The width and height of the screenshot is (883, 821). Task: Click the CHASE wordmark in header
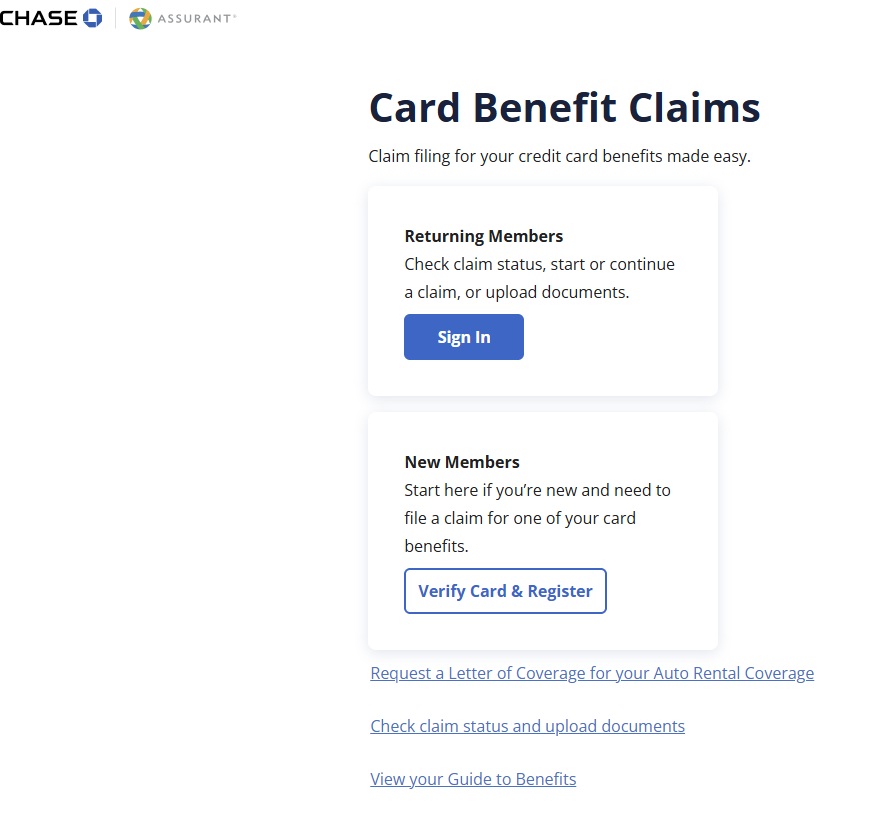(38, 18)
